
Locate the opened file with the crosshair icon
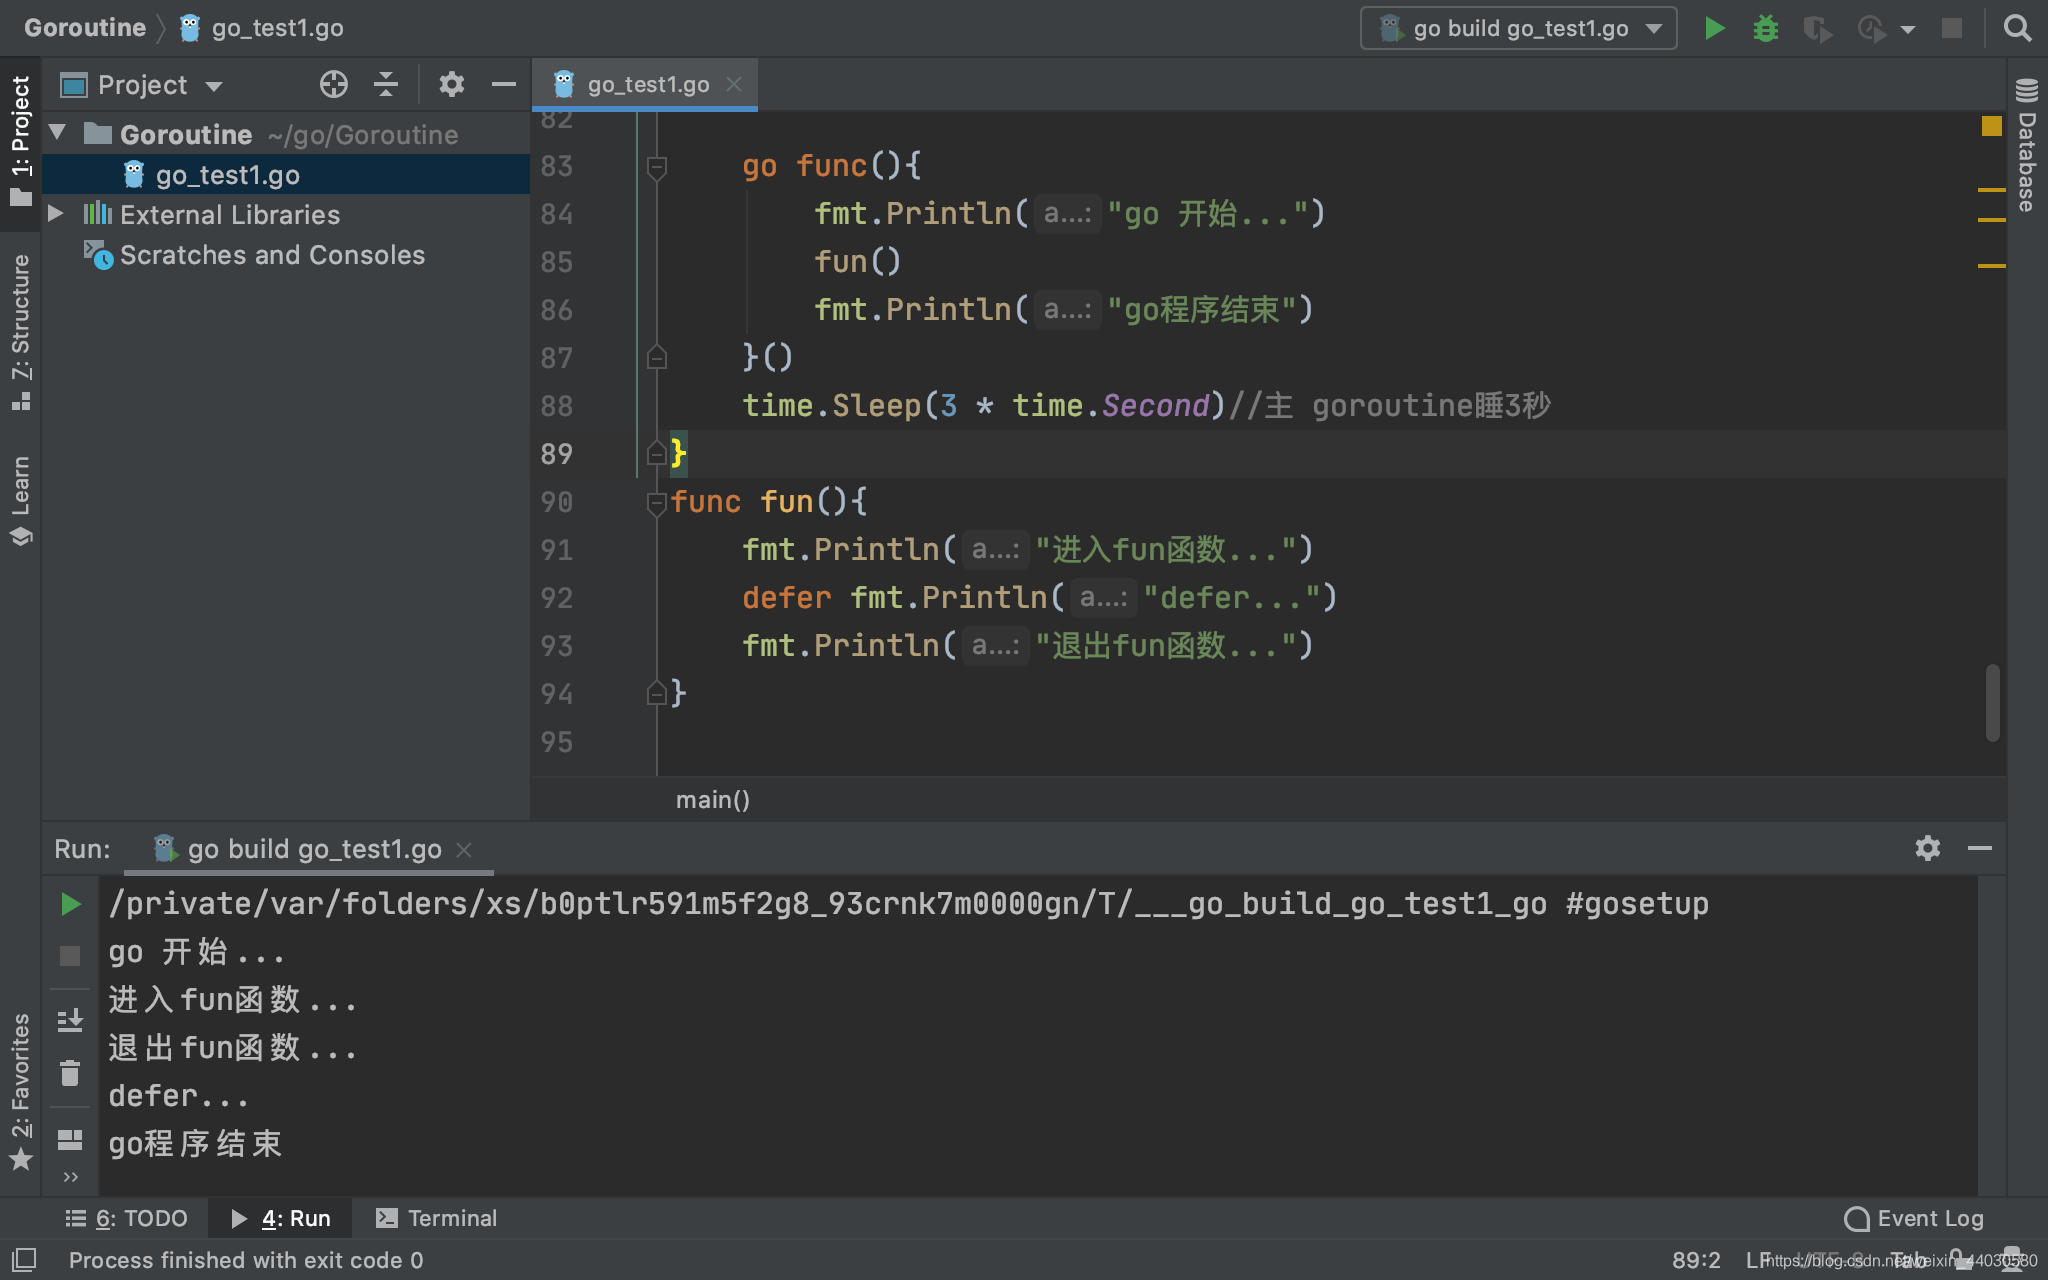click(333, 84)
